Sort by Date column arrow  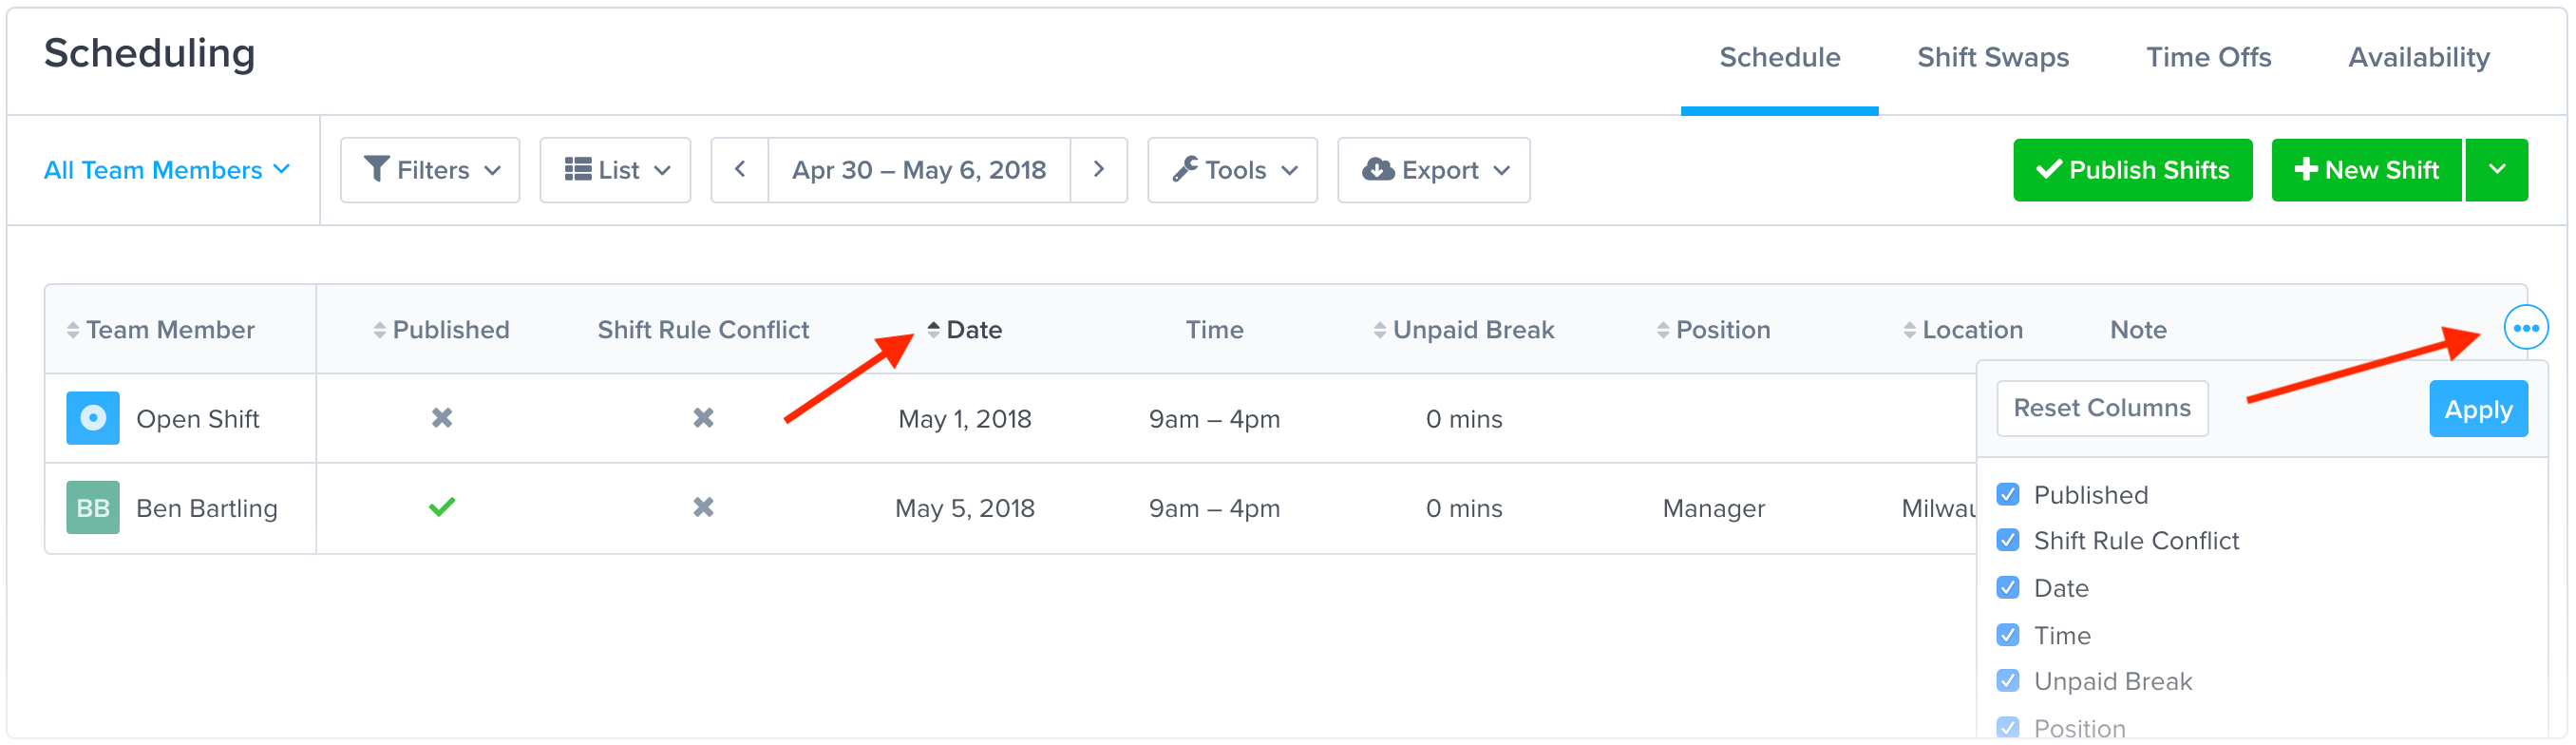[933, 329]
